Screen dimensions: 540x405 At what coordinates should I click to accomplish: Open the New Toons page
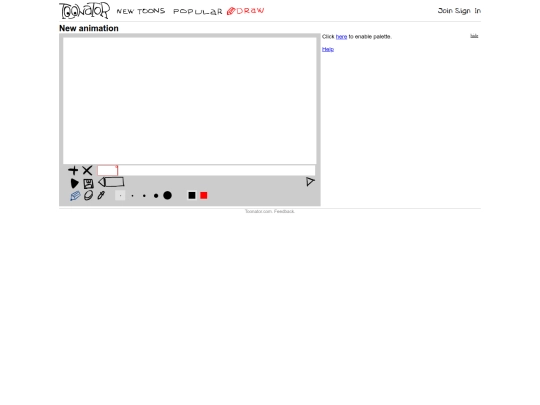(141, 11)
